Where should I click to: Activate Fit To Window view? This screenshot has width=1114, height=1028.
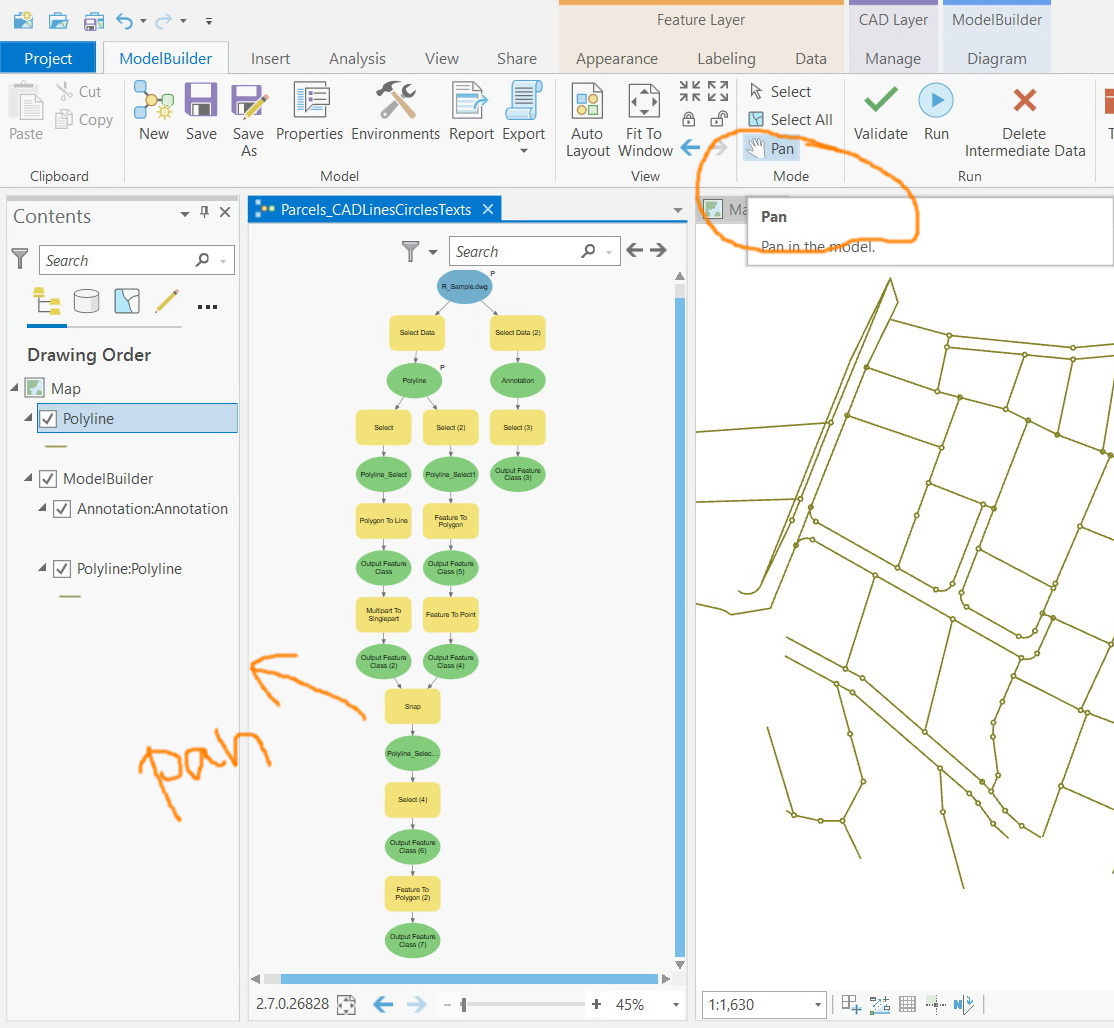(x=643, y=113)
